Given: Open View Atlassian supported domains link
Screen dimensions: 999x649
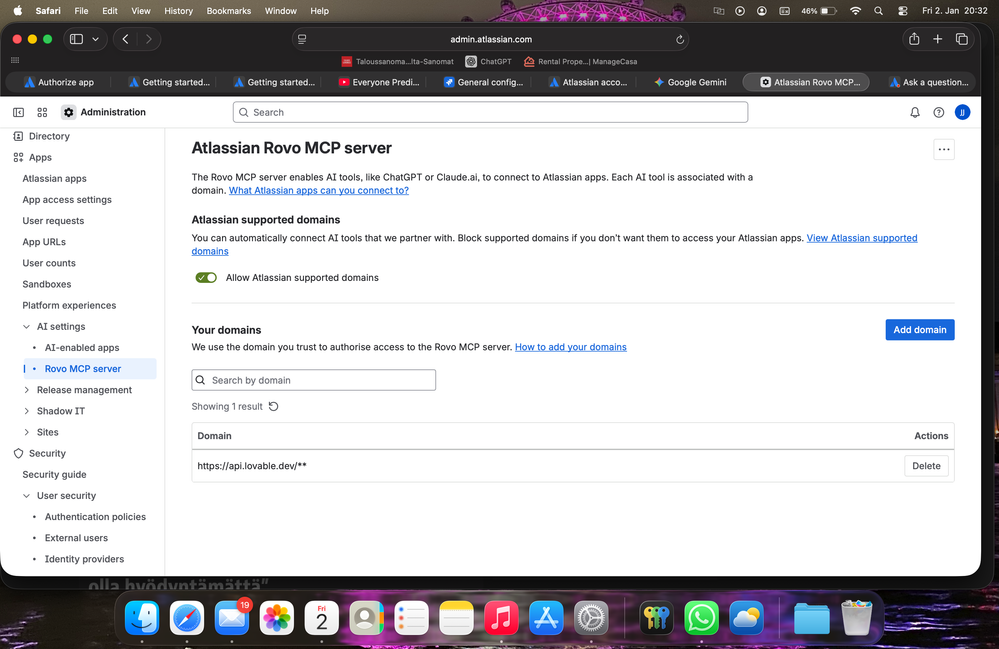Looking at the screenshot, I should (x=861, y=238).
